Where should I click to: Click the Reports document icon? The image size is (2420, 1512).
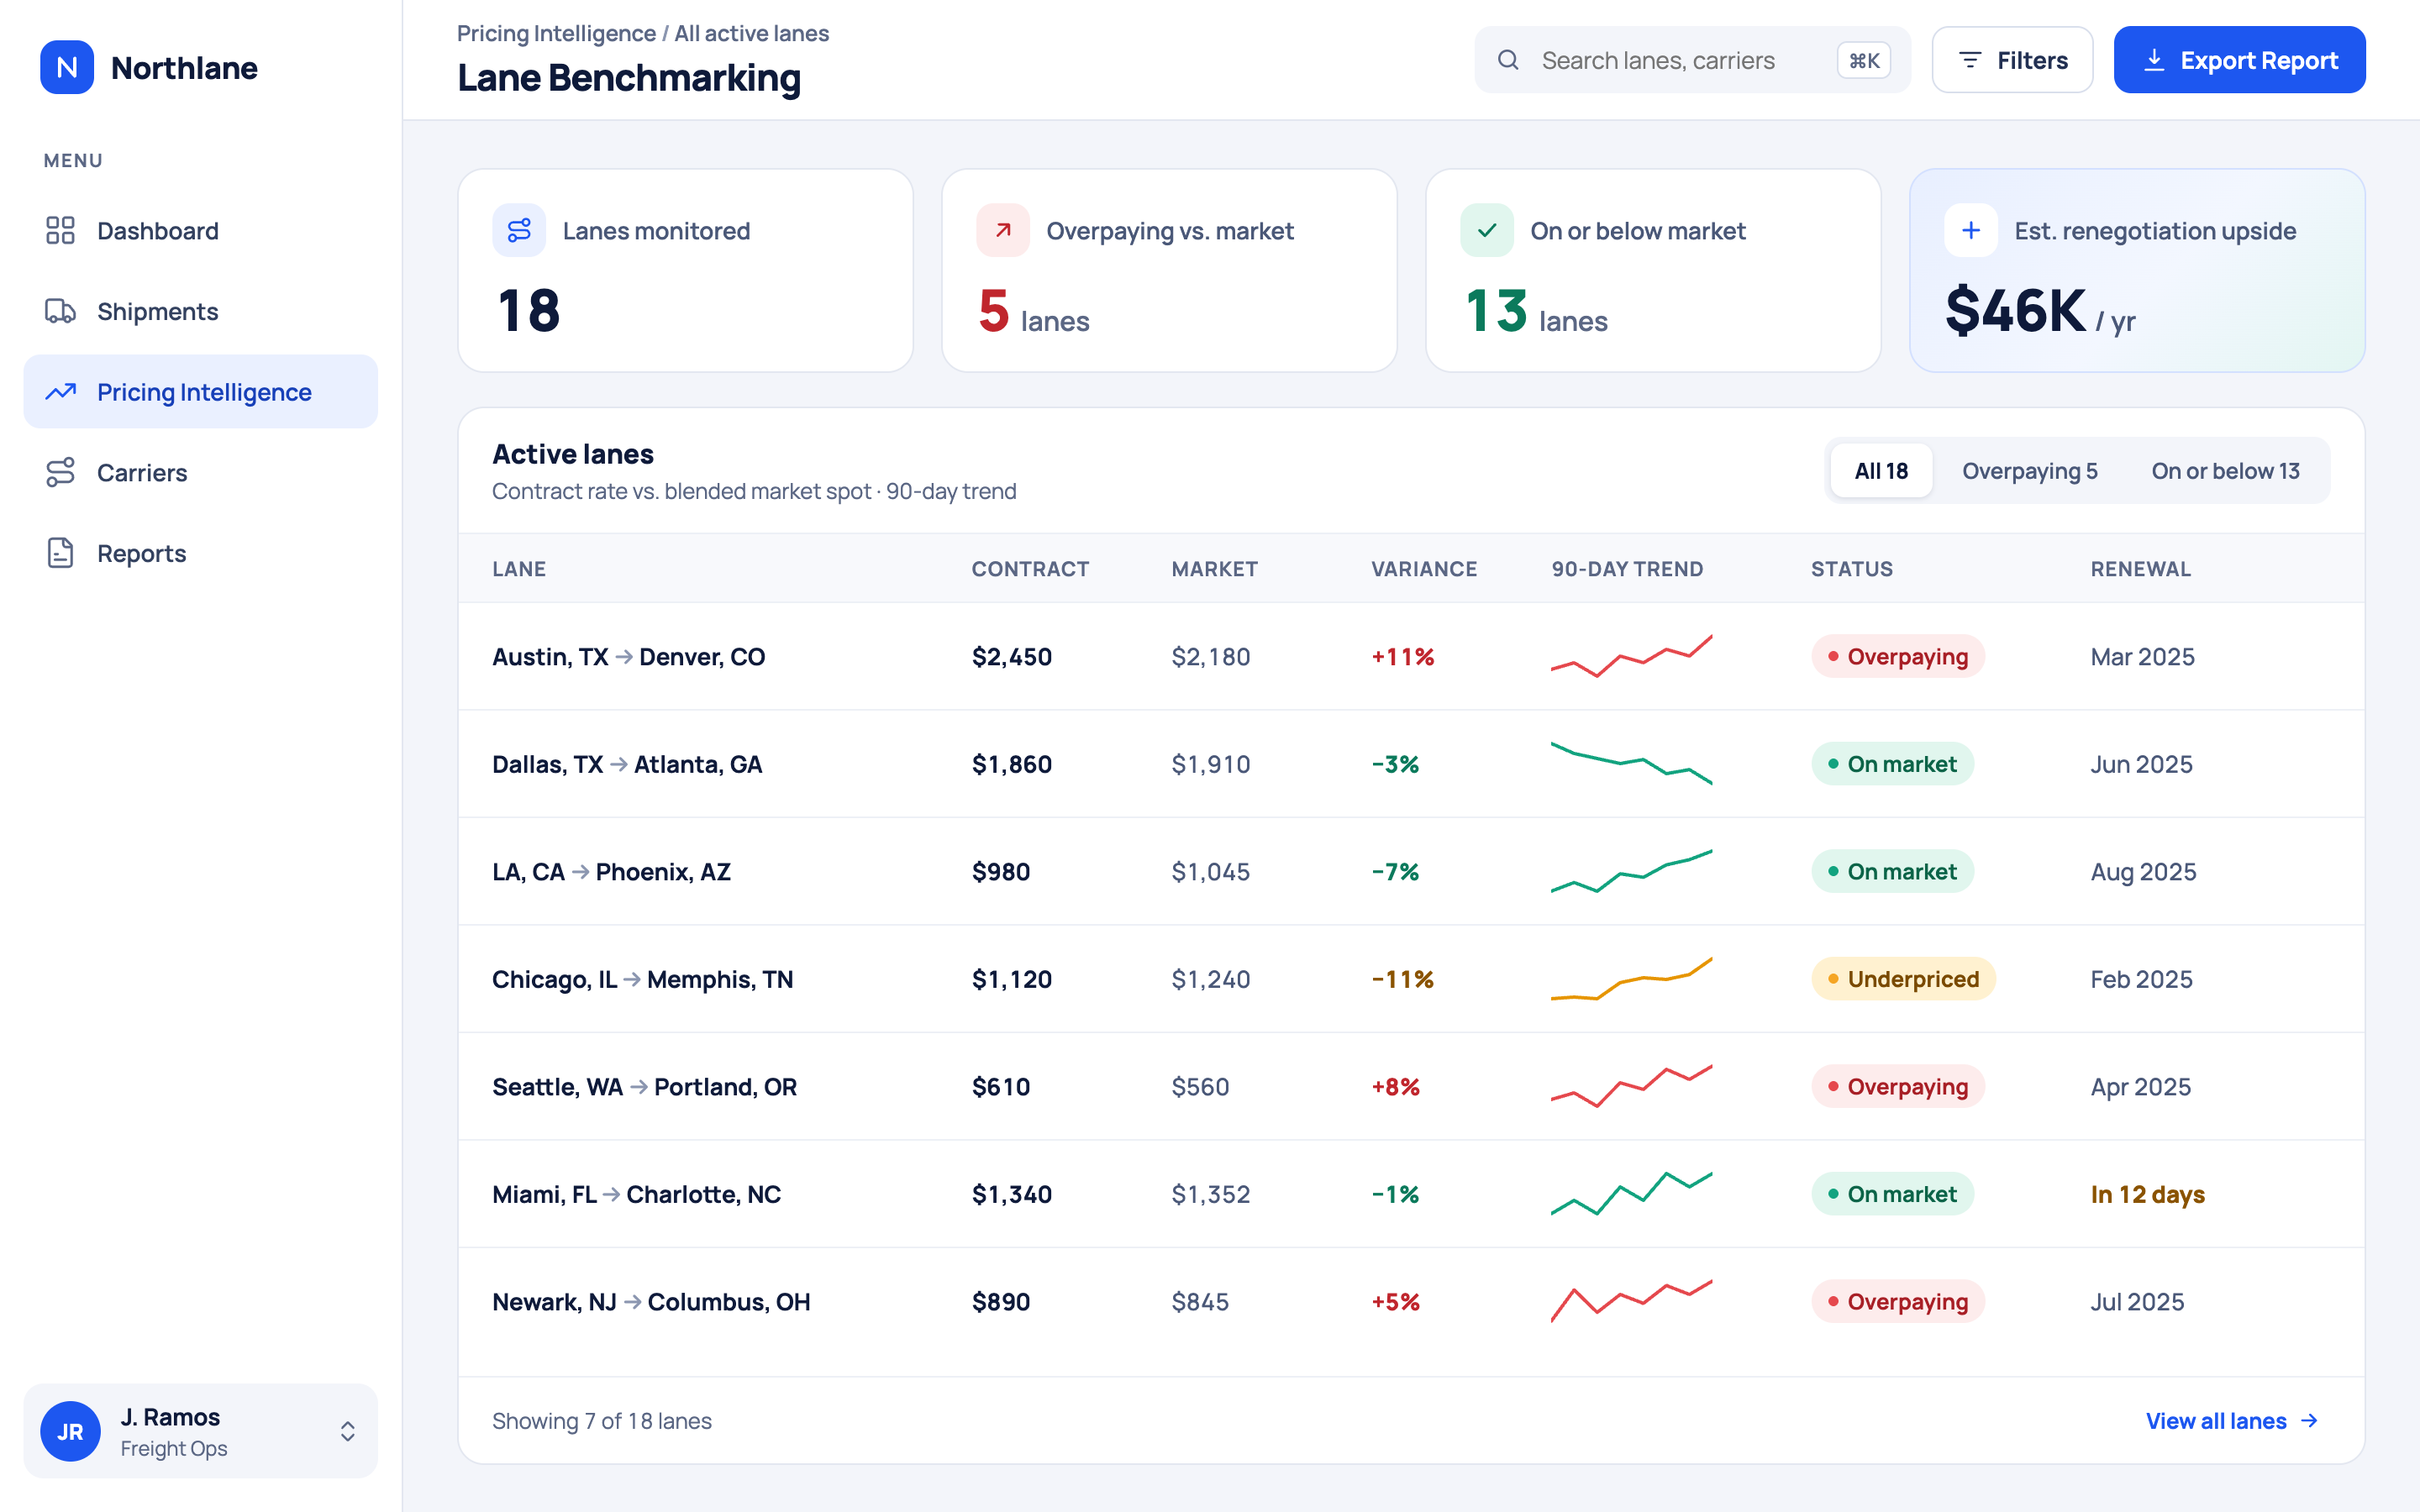(60, 553)
